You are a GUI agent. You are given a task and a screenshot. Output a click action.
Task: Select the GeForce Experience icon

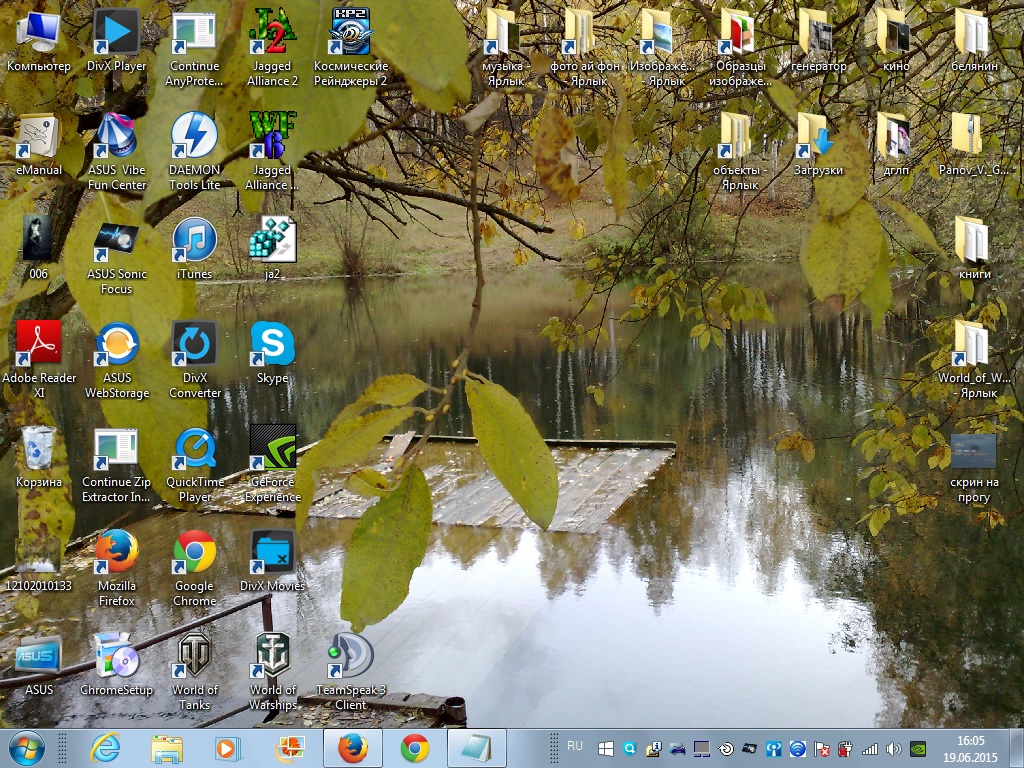[x=272, y=449]
